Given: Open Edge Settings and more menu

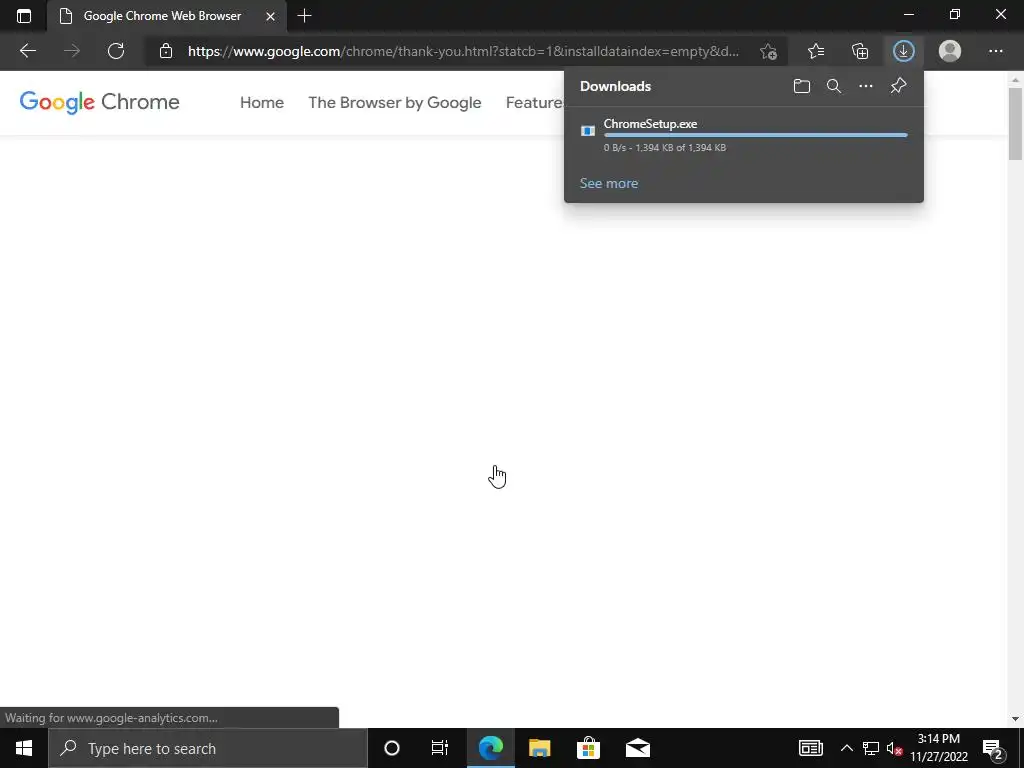Looking at the screenshot, I should click(x=995, y=51).
